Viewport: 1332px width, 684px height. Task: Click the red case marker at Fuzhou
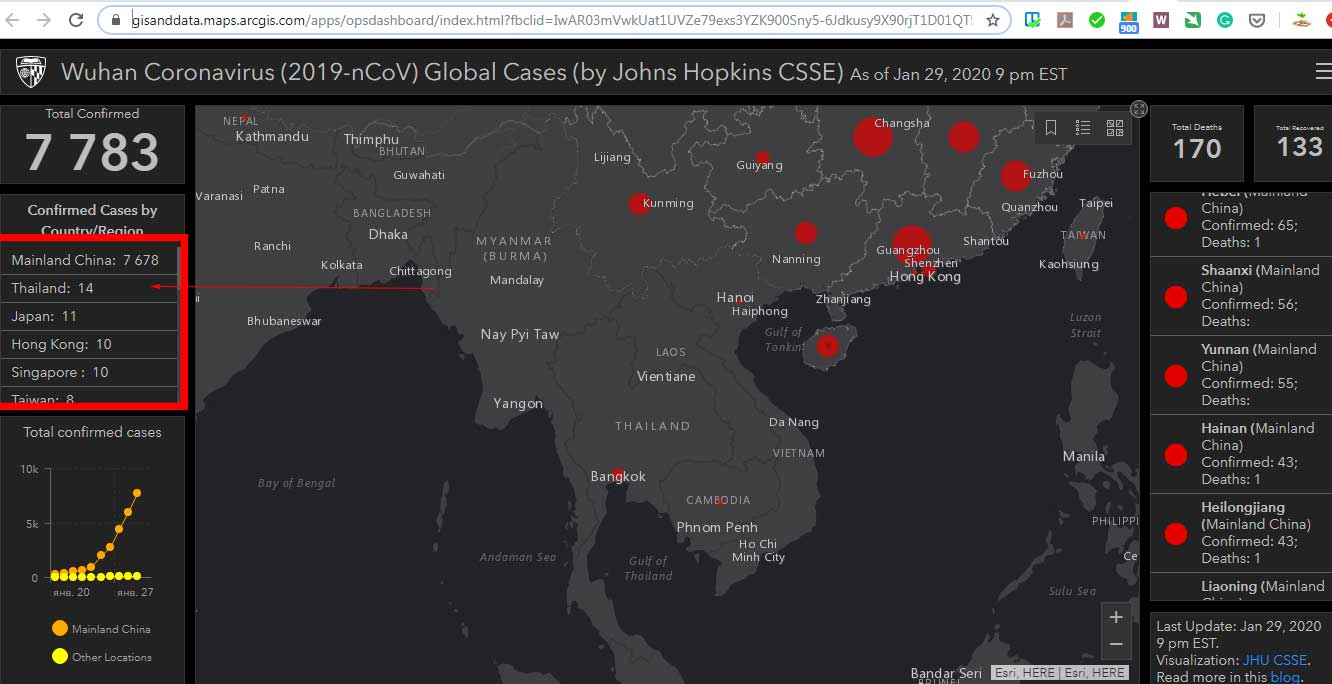pyautogui.click(x=1015, y=176)
